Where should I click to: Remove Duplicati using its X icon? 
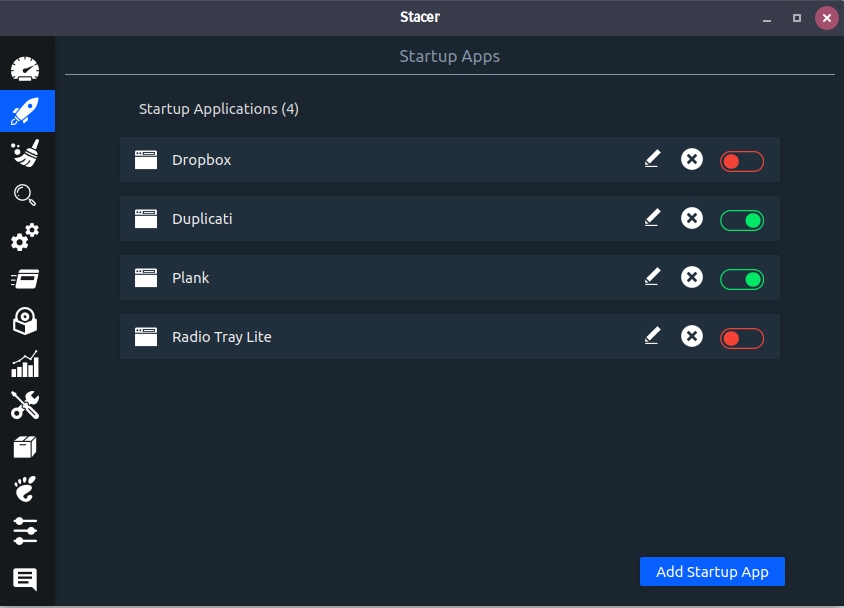[x=692, y=218]
